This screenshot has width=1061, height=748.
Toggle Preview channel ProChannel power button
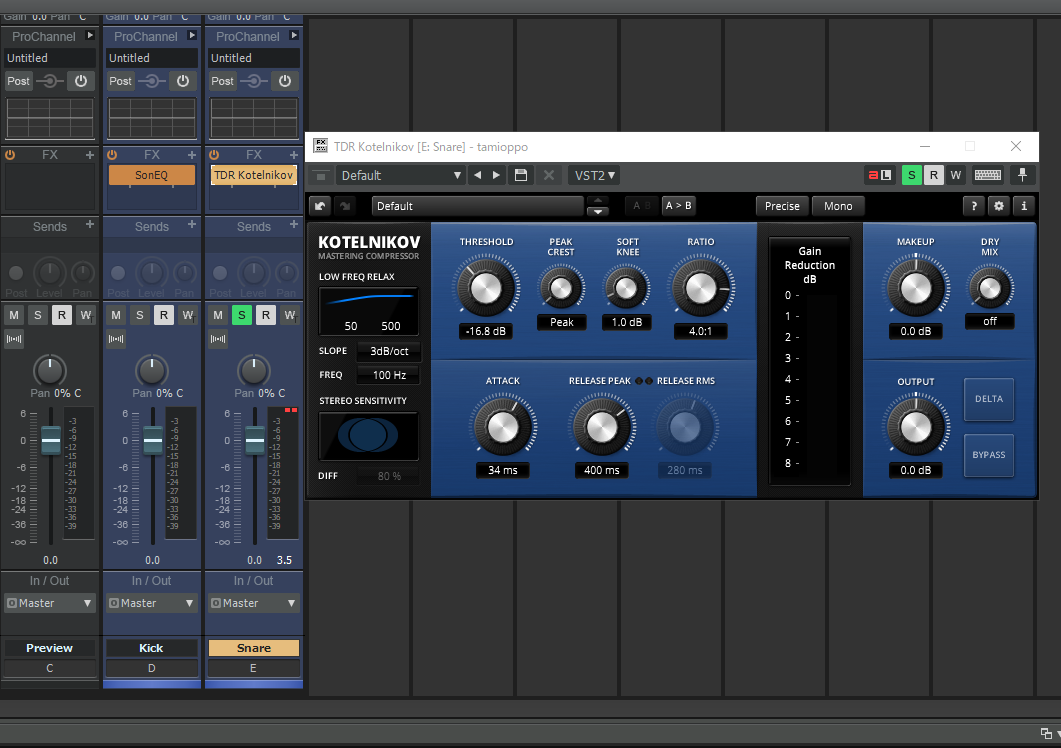pos(81,81)
